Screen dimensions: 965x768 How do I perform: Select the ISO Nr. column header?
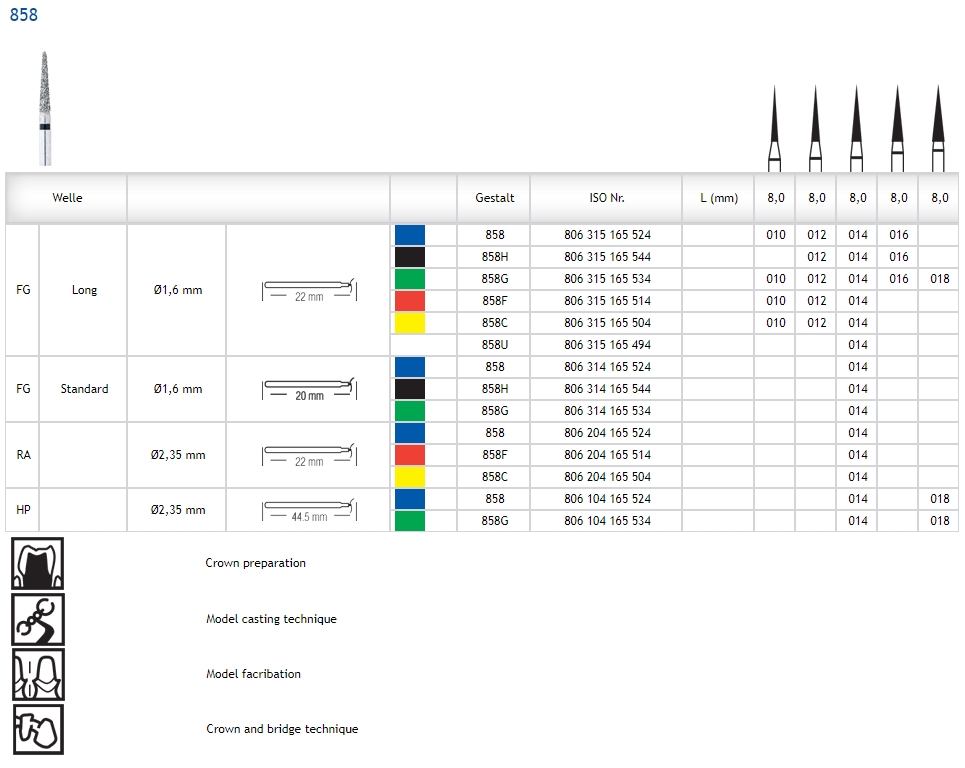click(x=607, y=198)
